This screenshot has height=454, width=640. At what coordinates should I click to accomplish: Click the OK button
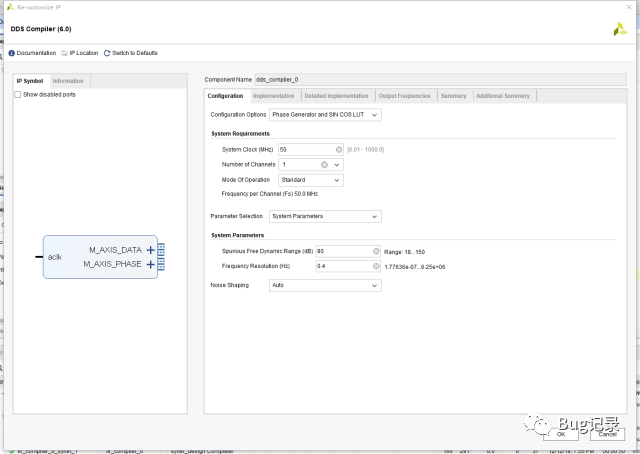click(x=561, y=434)
